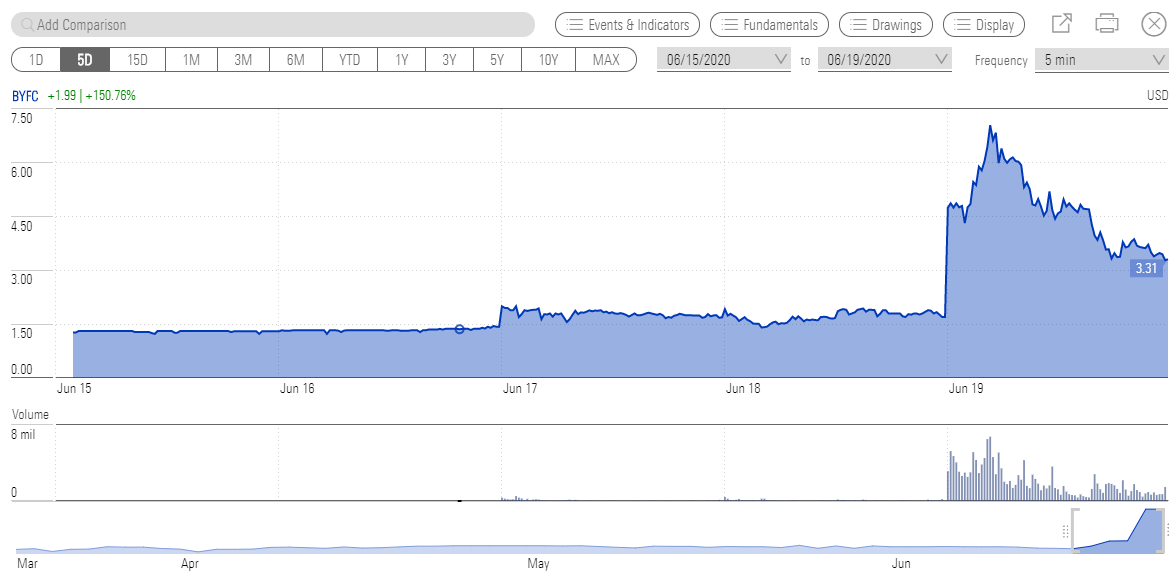Switch to the 1M time range

[190, 60]
